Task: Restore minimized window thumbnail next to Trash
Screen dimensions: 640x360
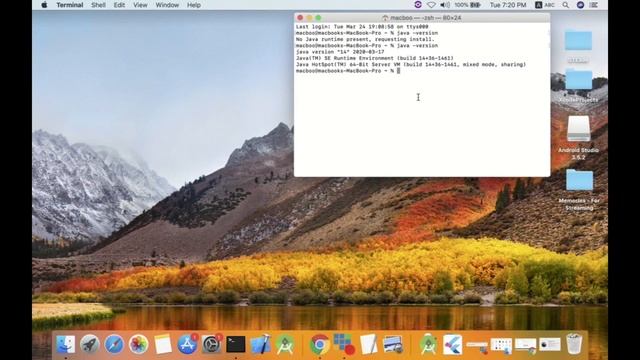Action: [550, 344]
